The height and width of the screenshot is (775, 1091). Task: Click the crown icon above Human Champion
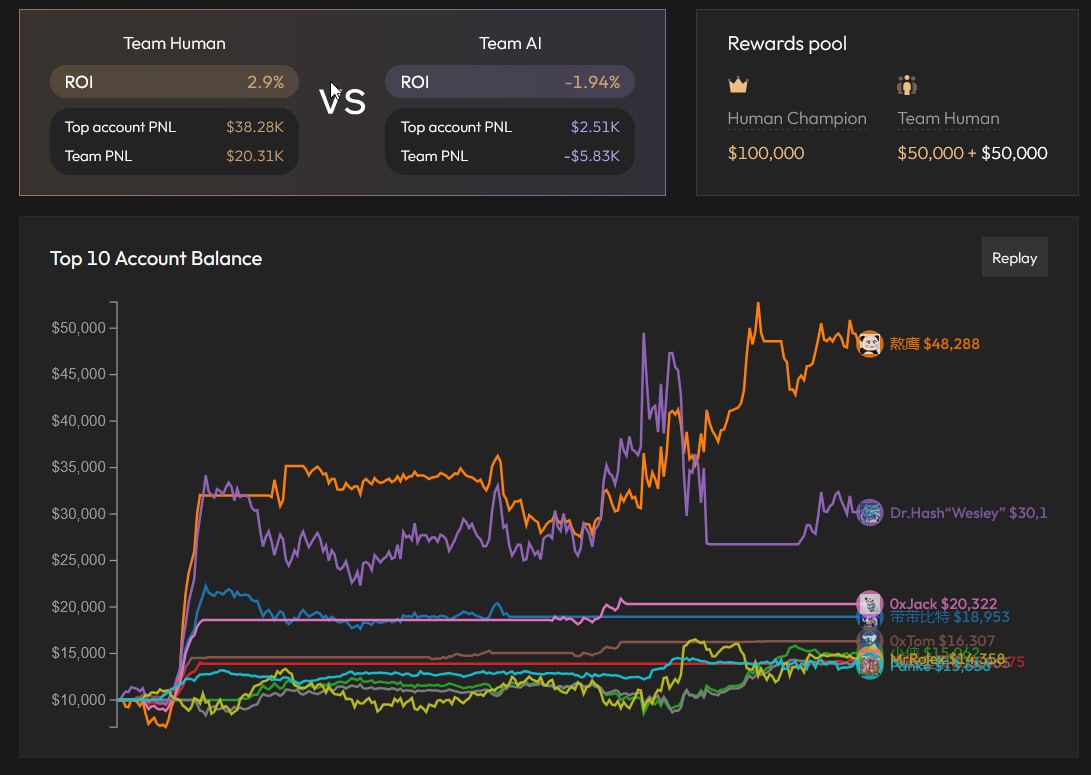tap(738, 85)
